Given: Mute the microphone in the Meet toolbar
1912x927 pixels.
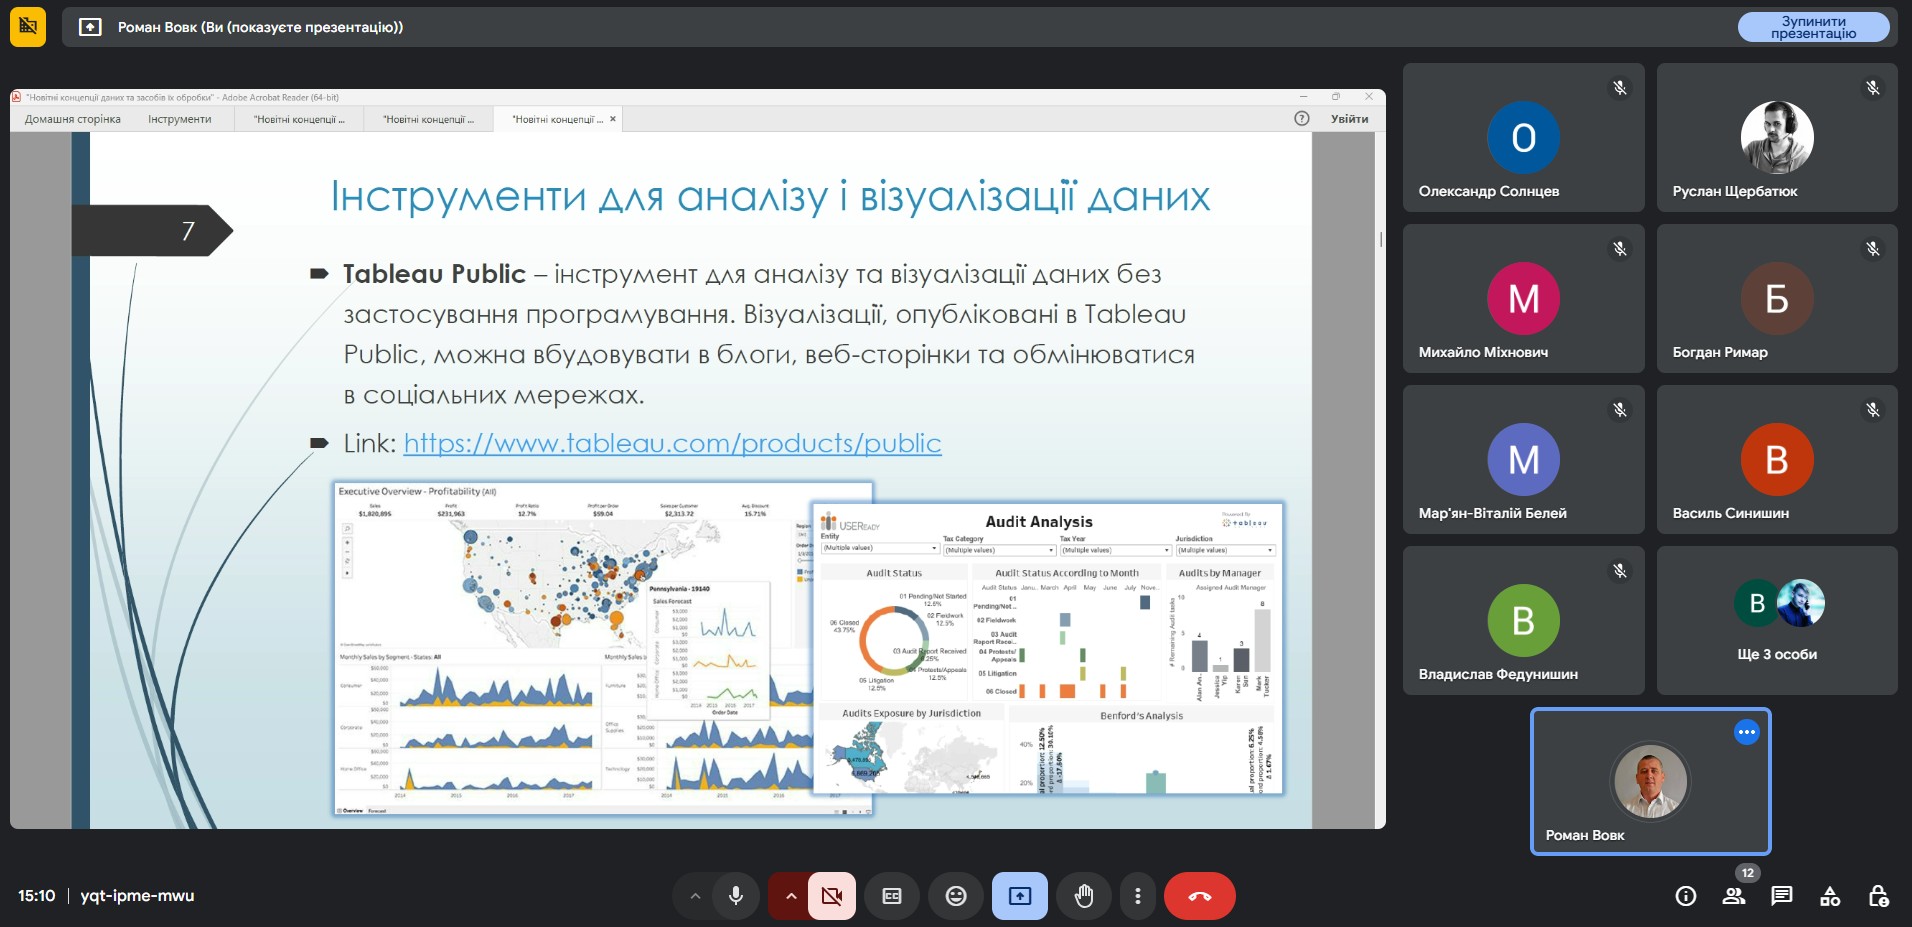Looking at the screenshot, I should (x=736, y=896).
